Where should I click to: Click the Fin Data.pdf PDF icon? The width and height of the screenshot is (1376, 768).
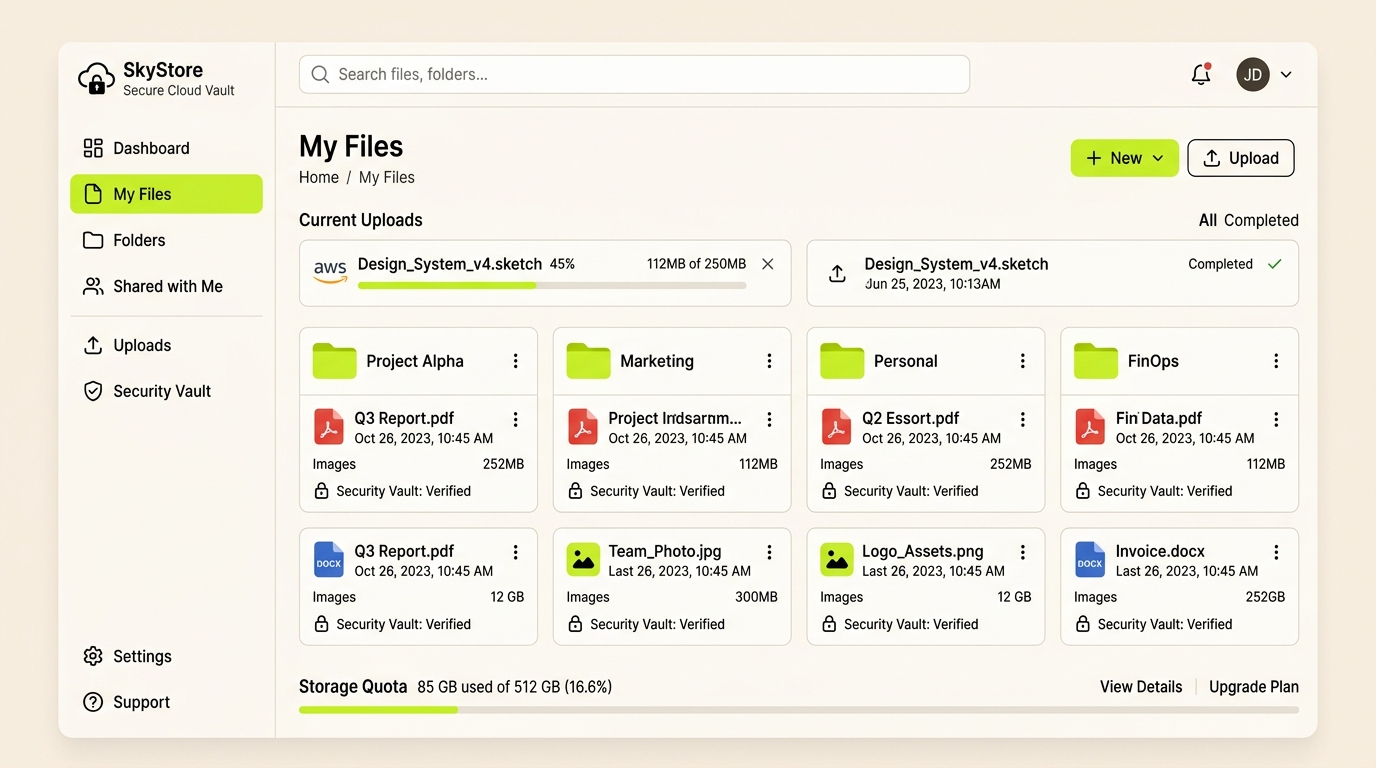coord(1090,427)
